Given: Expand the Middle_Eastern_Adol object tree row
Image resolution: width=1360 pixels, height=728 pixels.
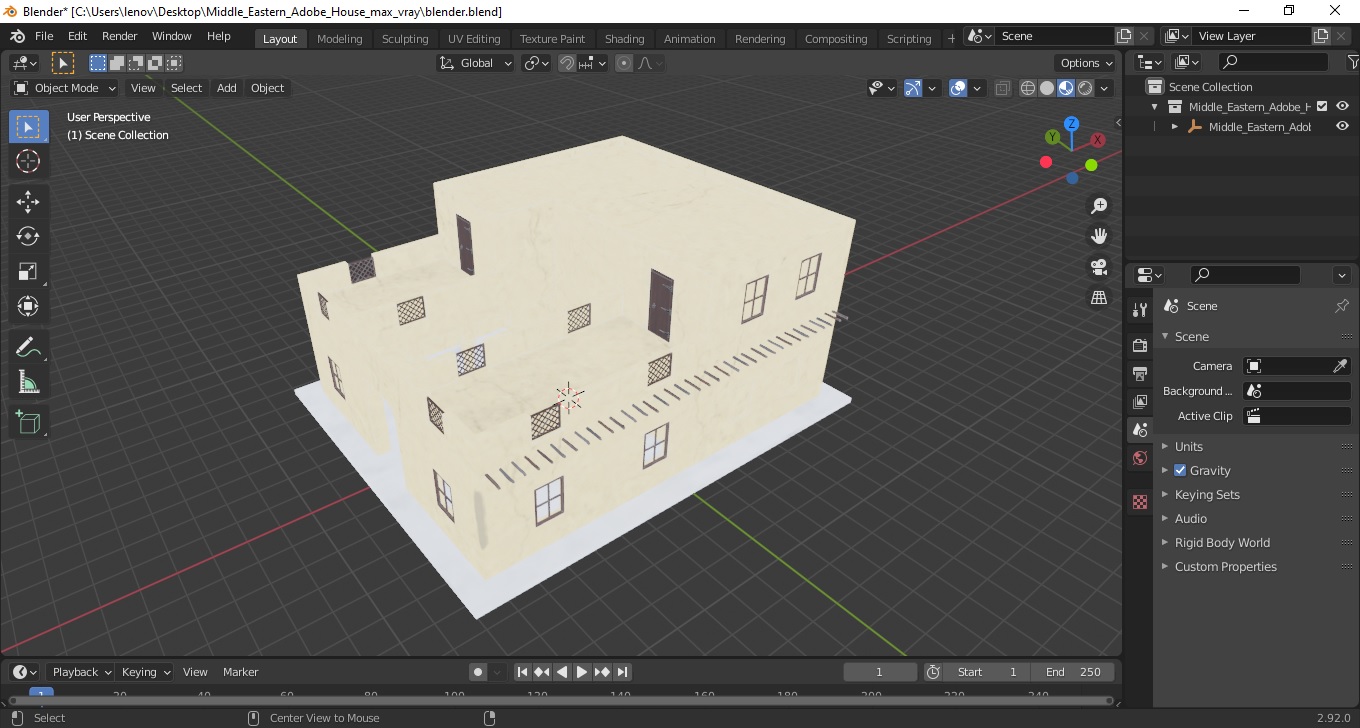Looking at the screenshot, I should tap(1175, 127).
